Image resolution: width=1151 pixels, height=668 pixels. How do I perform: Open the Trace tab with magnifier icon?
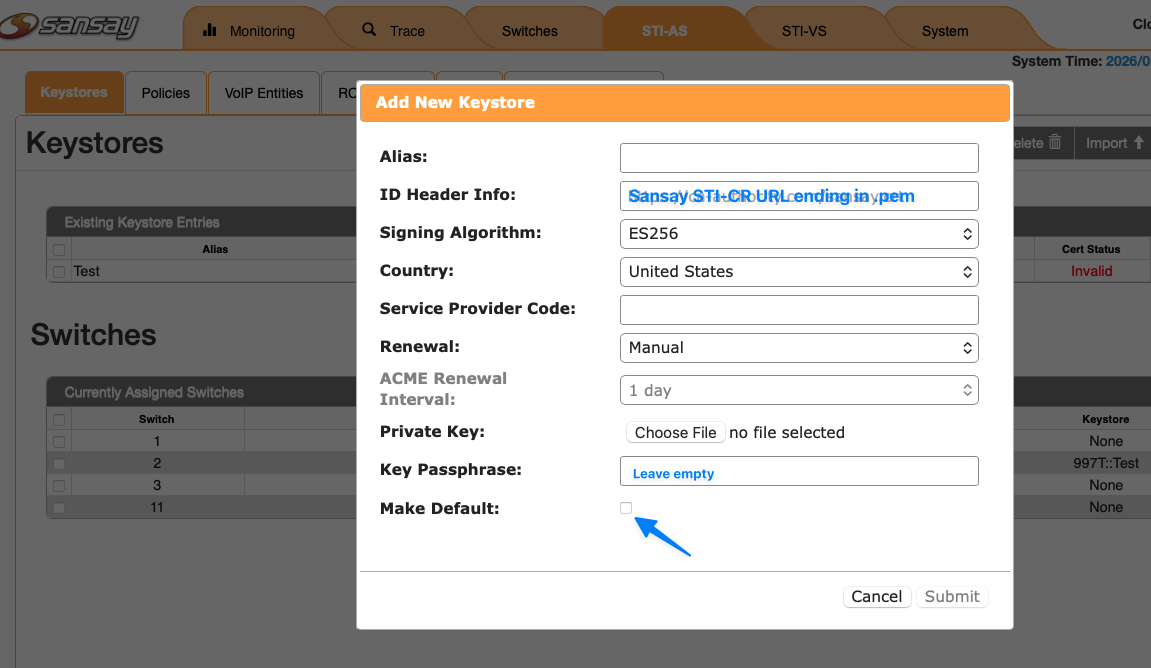(393, 31)
